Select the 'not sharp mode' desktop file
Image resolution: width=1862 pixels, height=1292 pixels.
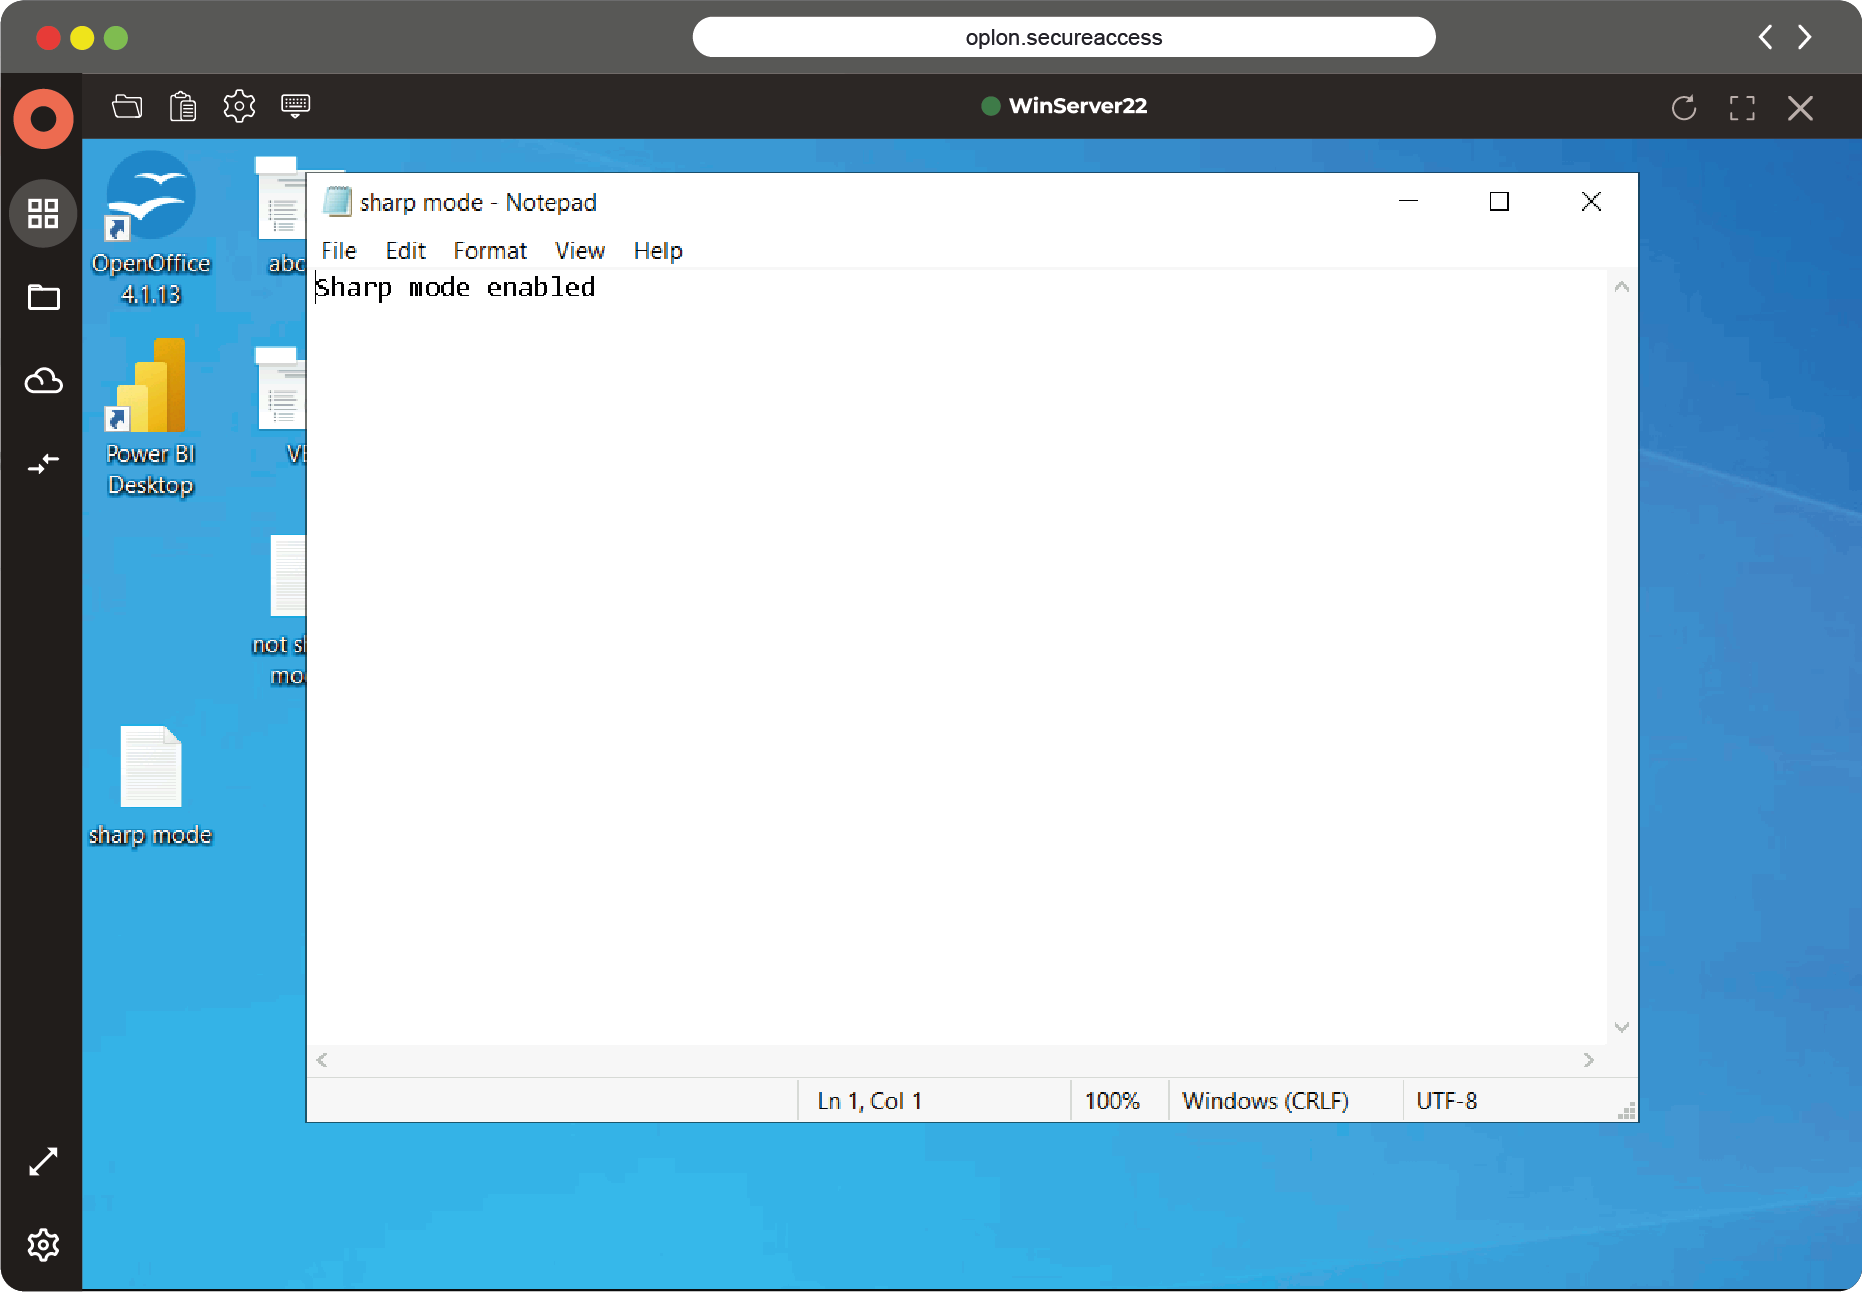(279, 610)
